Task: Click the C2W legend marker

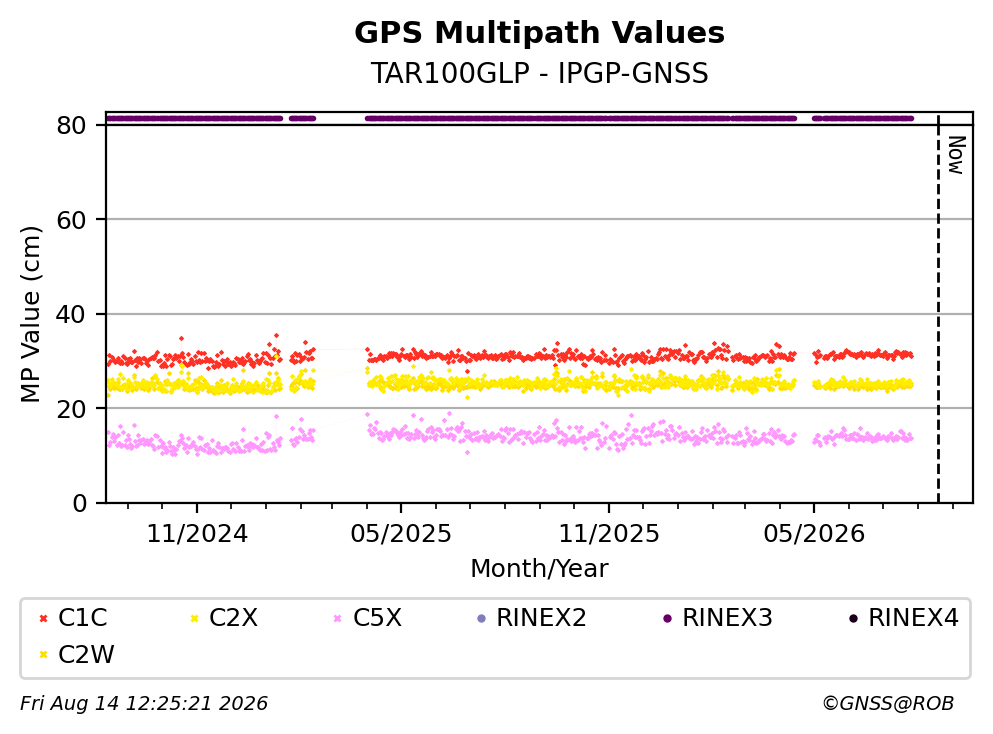Action: pos(44,655)
